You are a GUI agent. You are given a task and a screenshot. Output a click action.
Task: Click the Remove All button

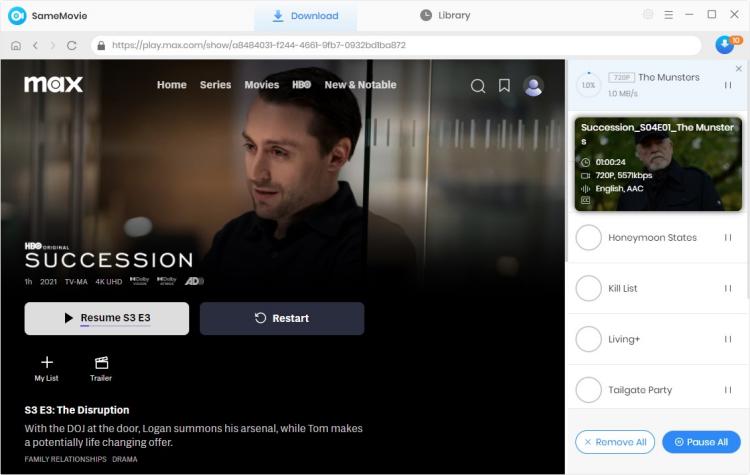[x=615, y=442]
